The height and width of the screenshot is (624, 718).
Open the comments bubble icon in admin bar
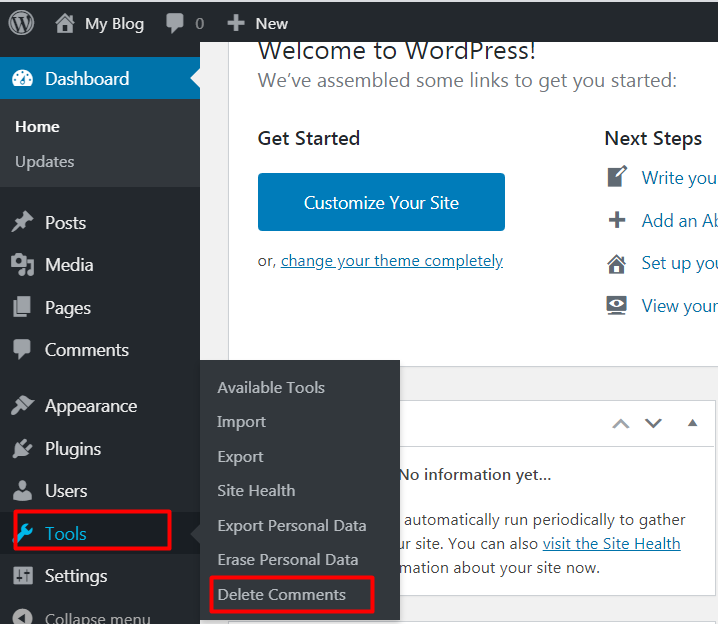click(x=174, y=23)
